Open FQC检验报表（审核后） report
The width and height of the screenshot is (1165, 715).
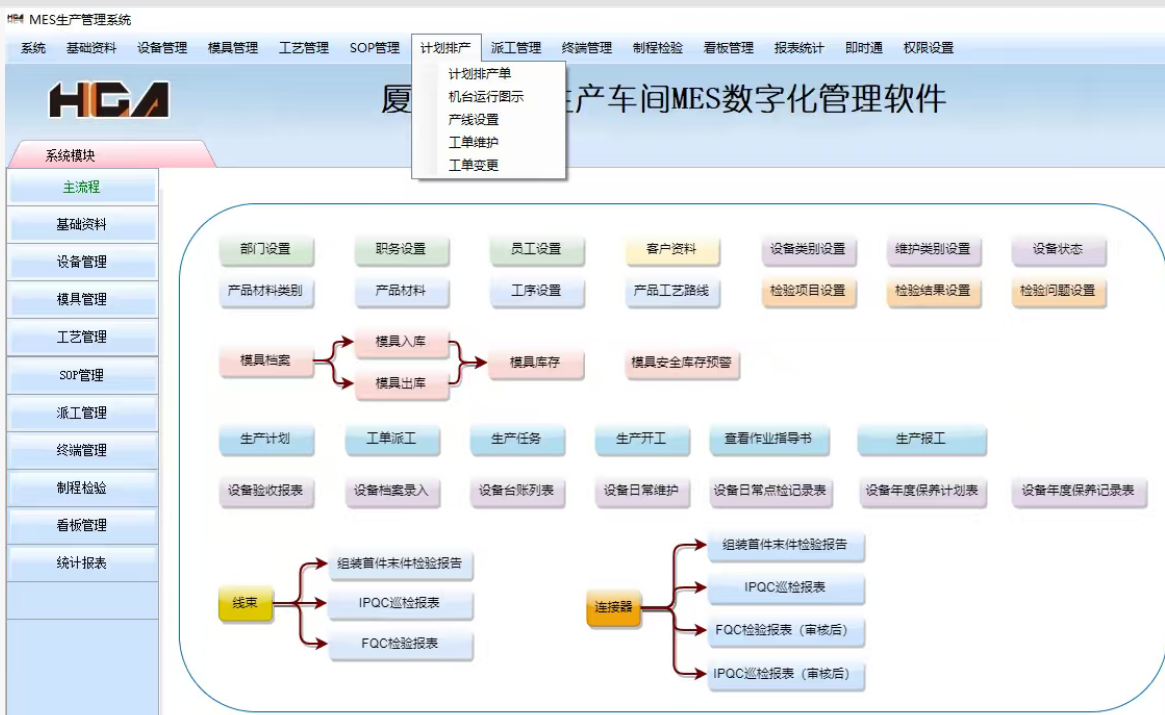[x=785, y=630]
